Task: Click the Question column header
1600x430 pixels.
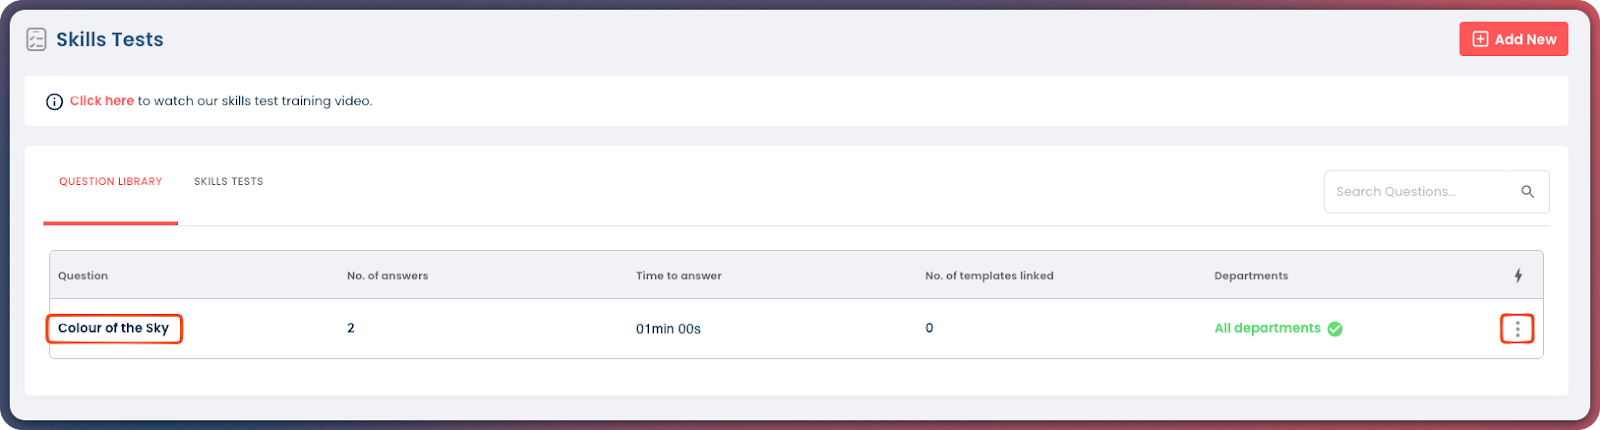Action: tap(83, 276)
